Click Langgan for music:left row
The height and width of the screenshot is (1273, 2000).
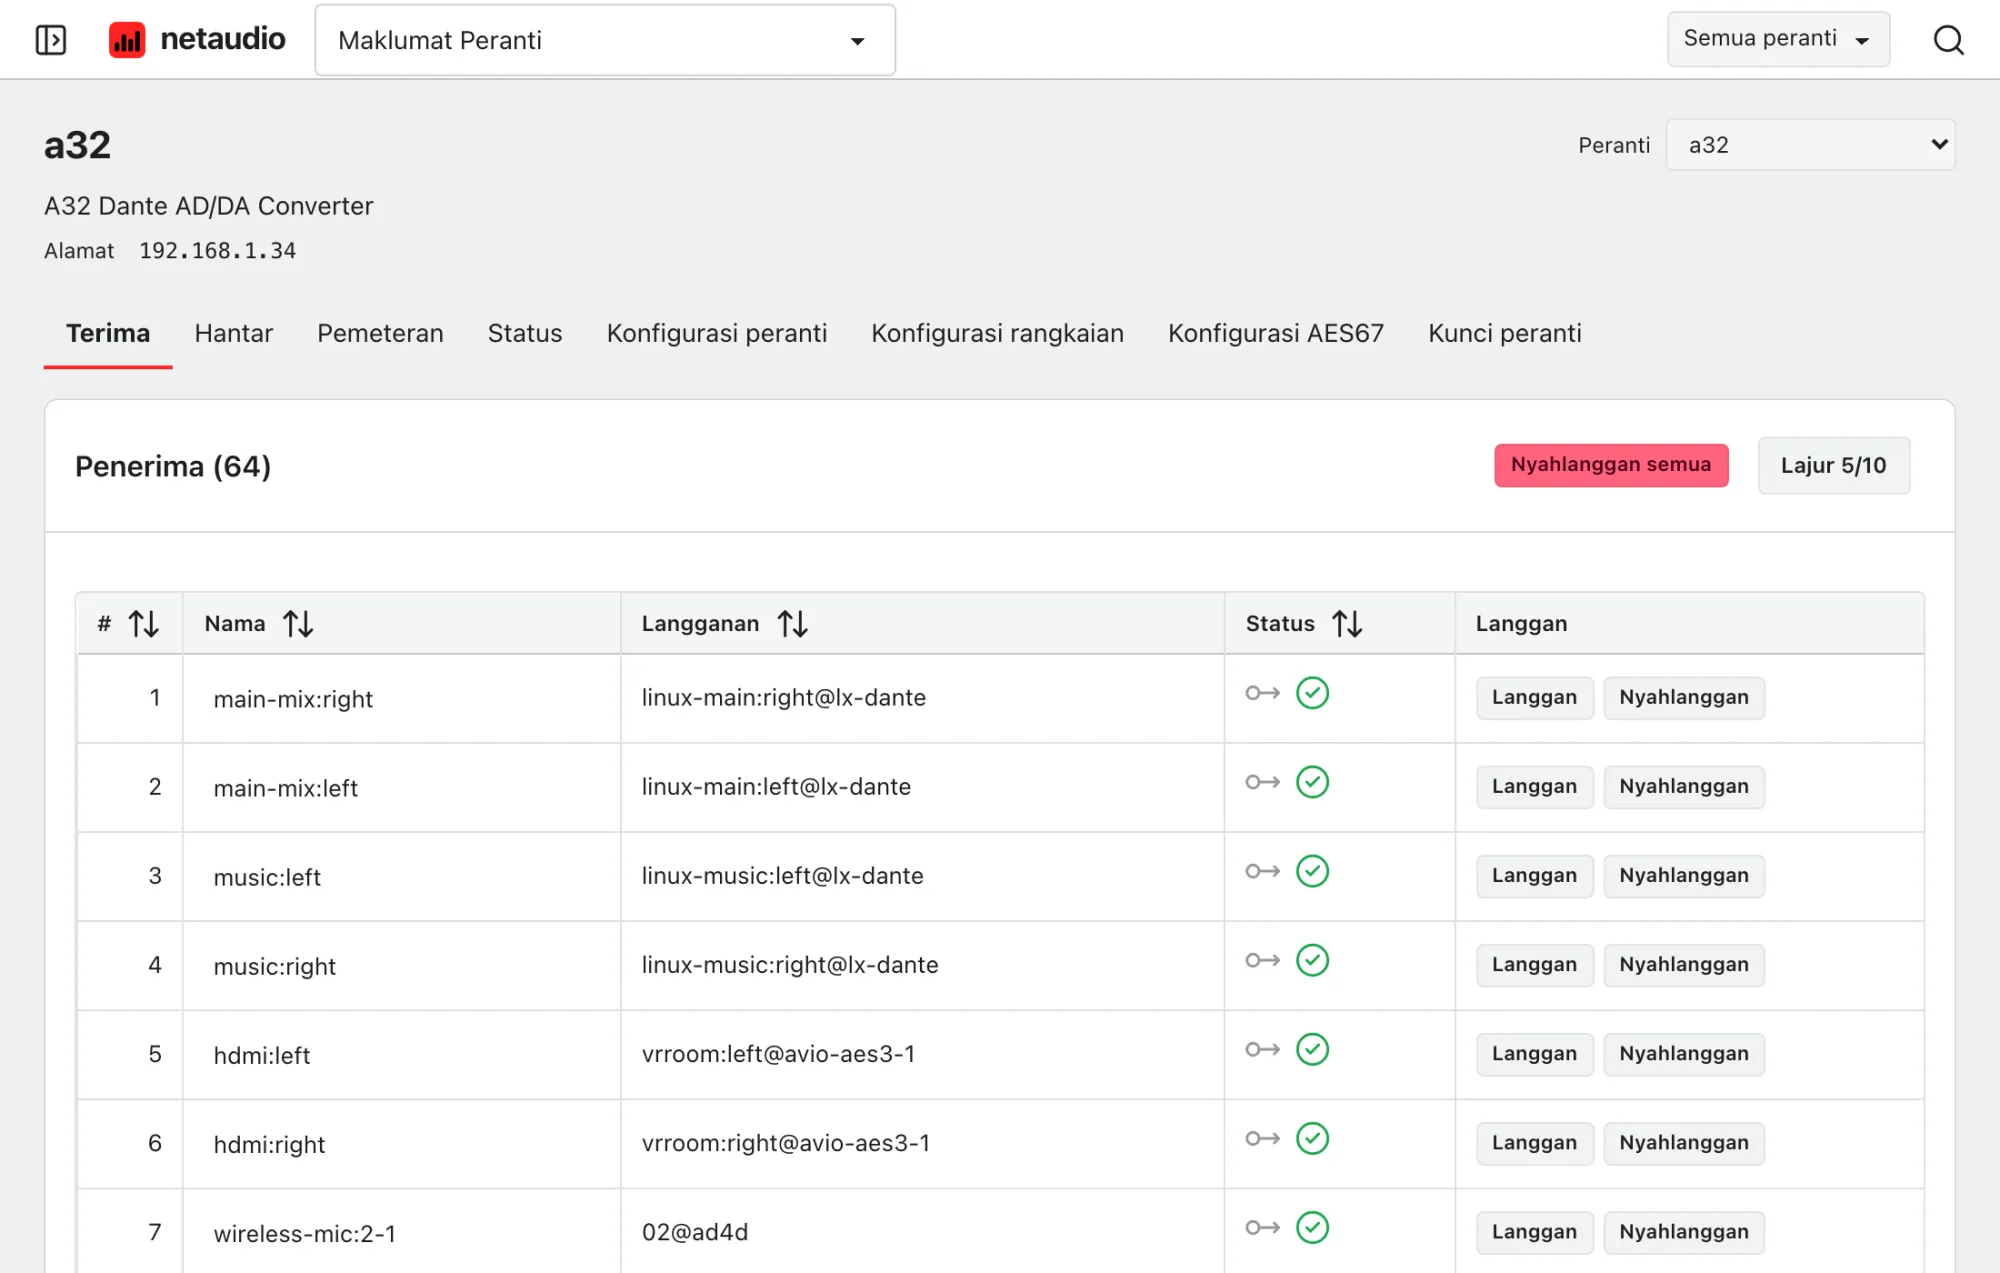(x=1534, y=875)
